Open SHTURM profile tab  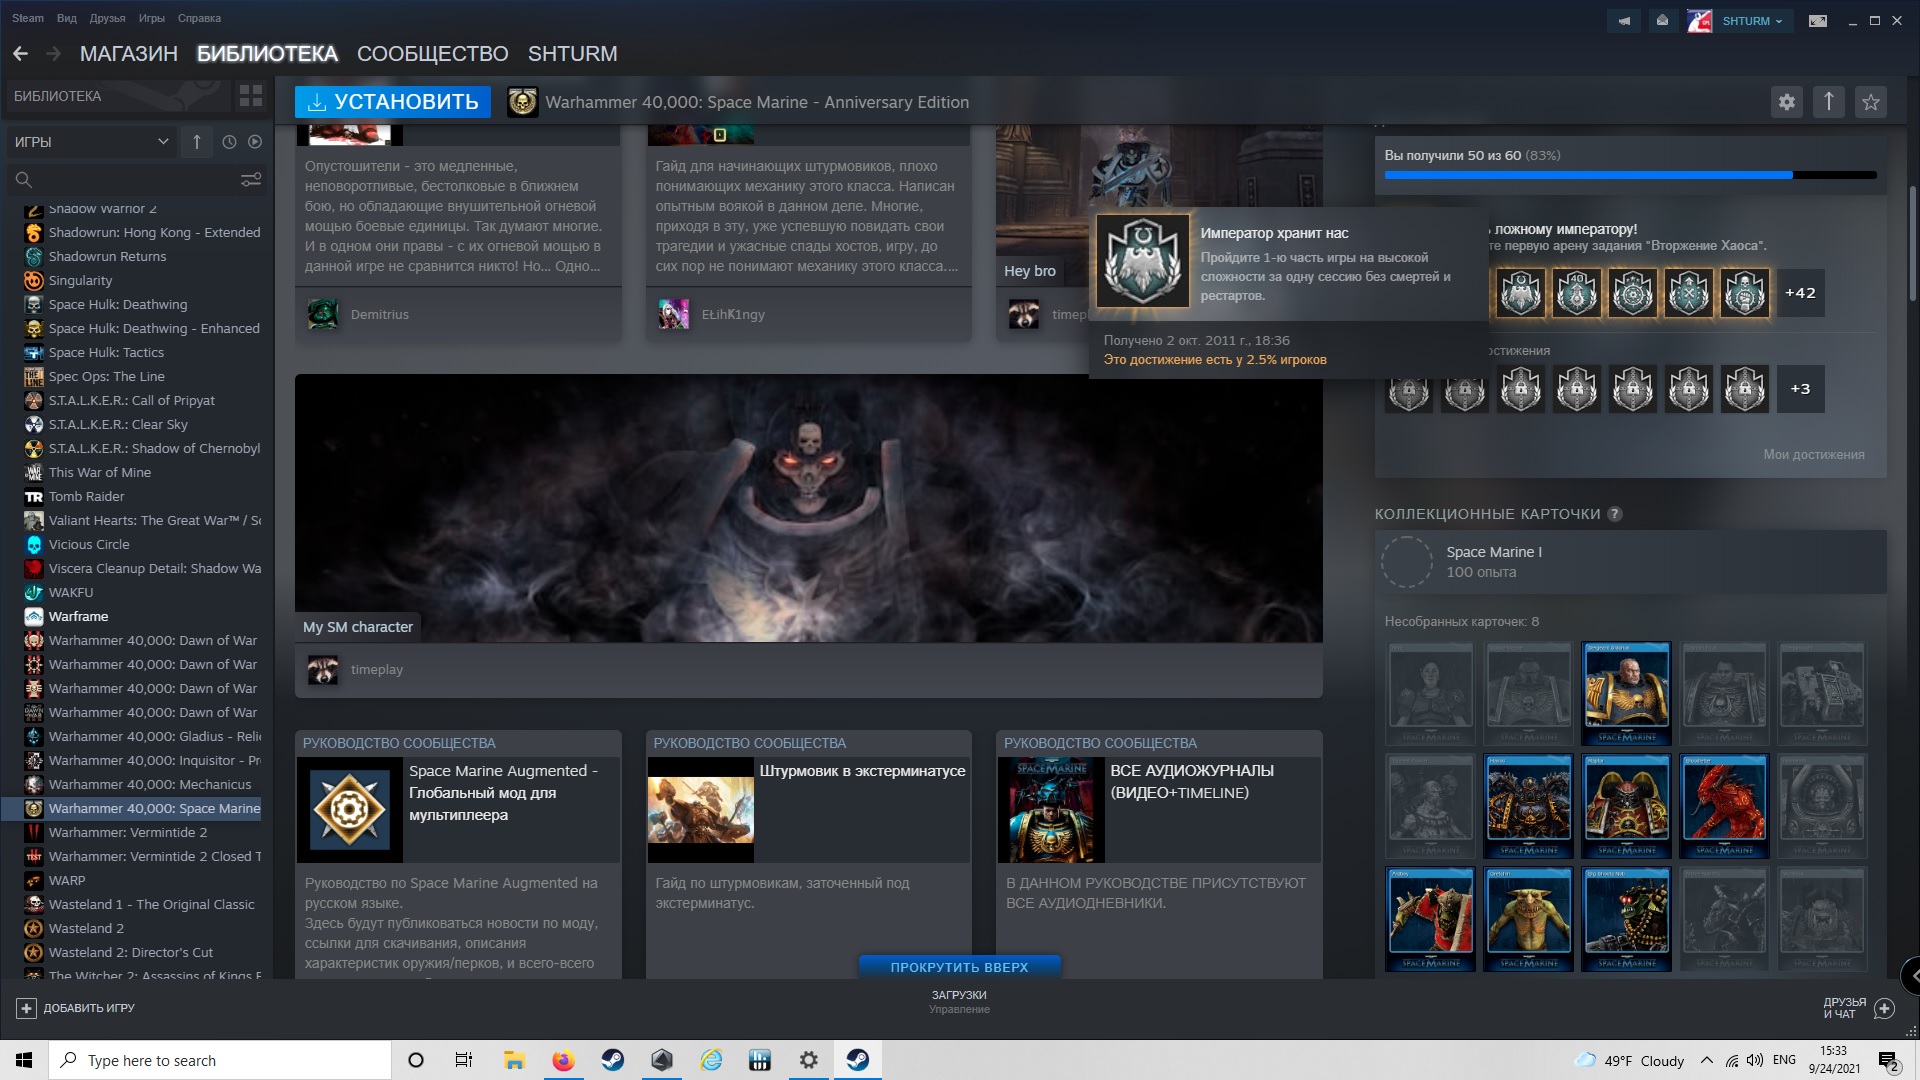573,54
